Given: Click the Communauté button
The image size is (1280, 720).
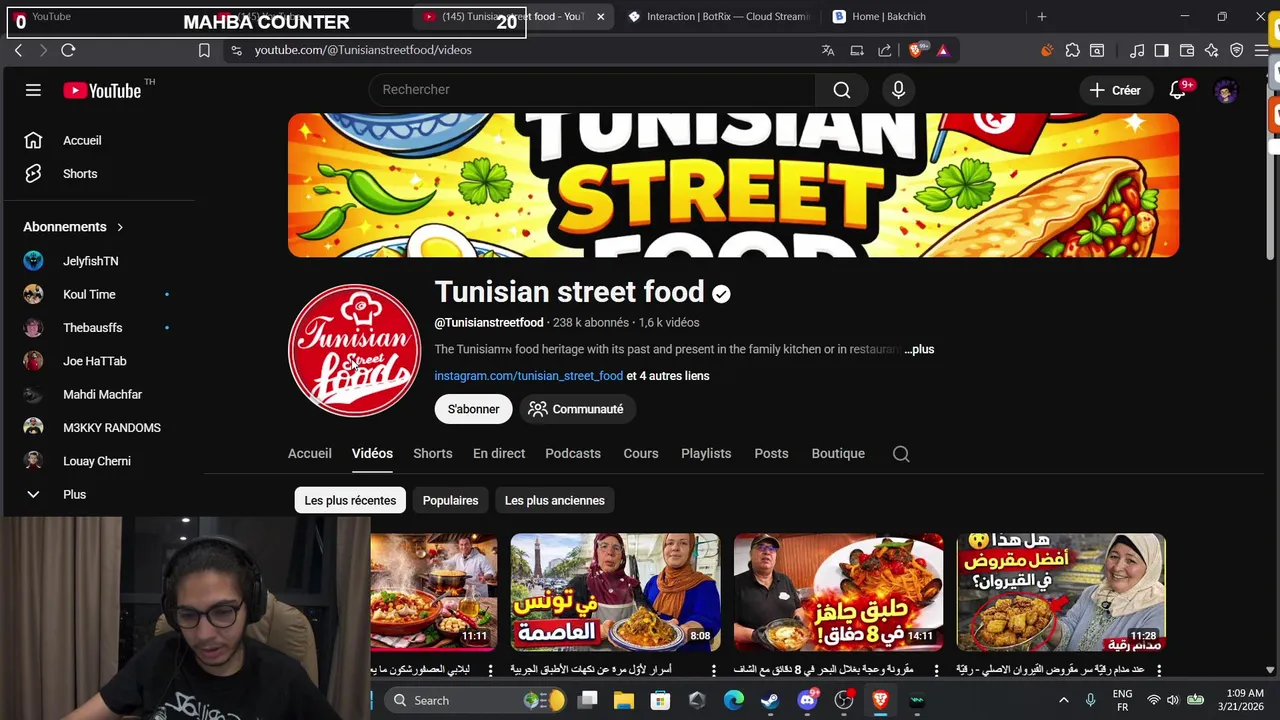Looking at the screenshot, I should click(x=576, y=409).
